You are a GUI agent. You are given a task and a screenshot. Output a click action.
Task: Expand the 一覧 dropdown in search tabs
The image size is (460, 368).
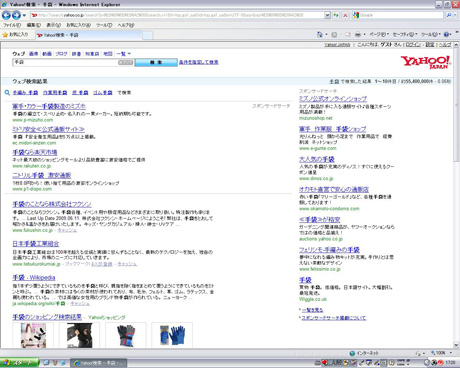[x=123, y=54]
